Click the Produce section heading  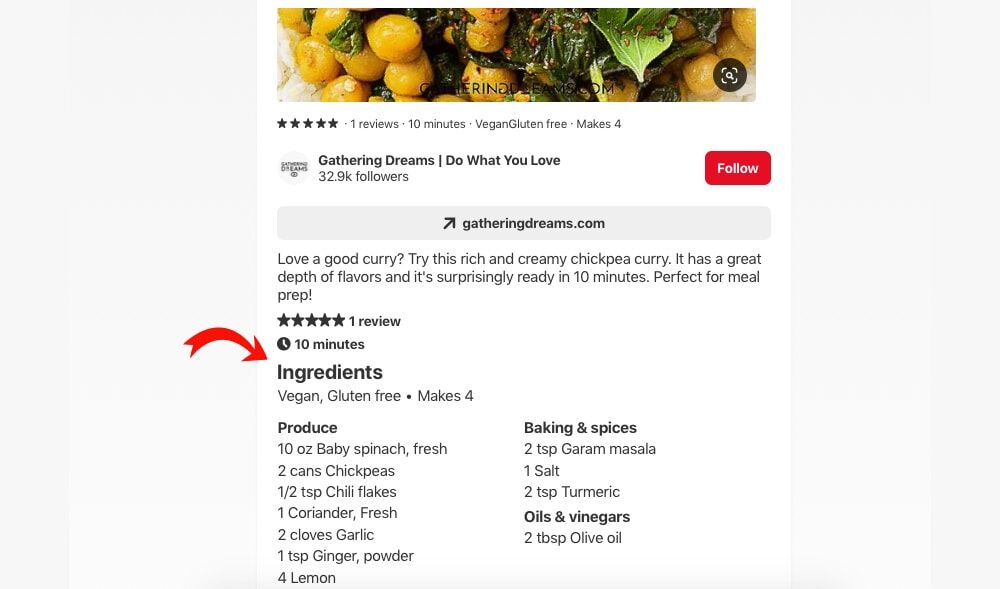click(307, 427)
